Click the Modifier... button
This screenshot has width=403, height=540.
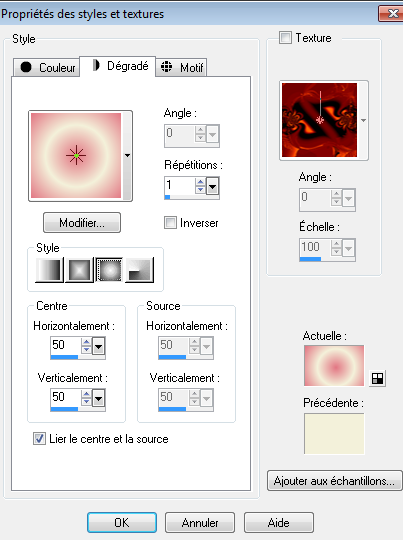[x=82, y=223]
